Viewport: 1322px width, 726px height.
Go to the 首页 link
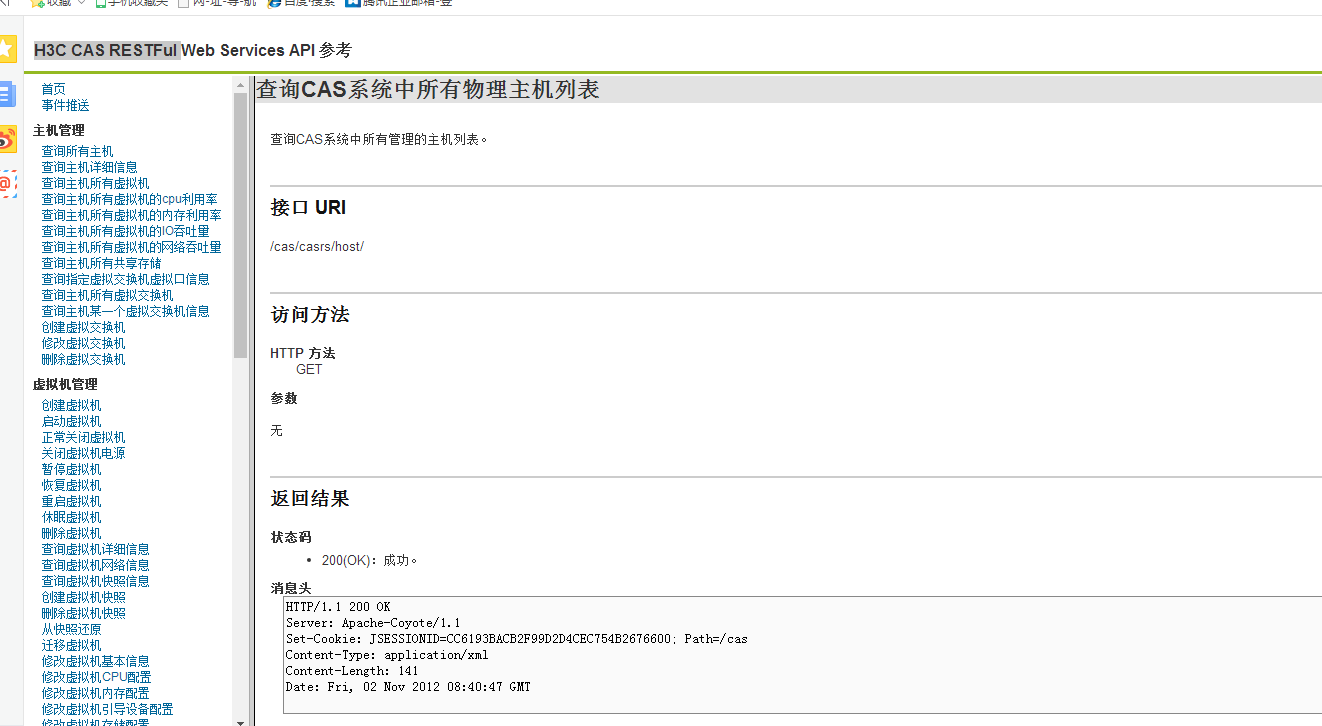pos(53,89)
